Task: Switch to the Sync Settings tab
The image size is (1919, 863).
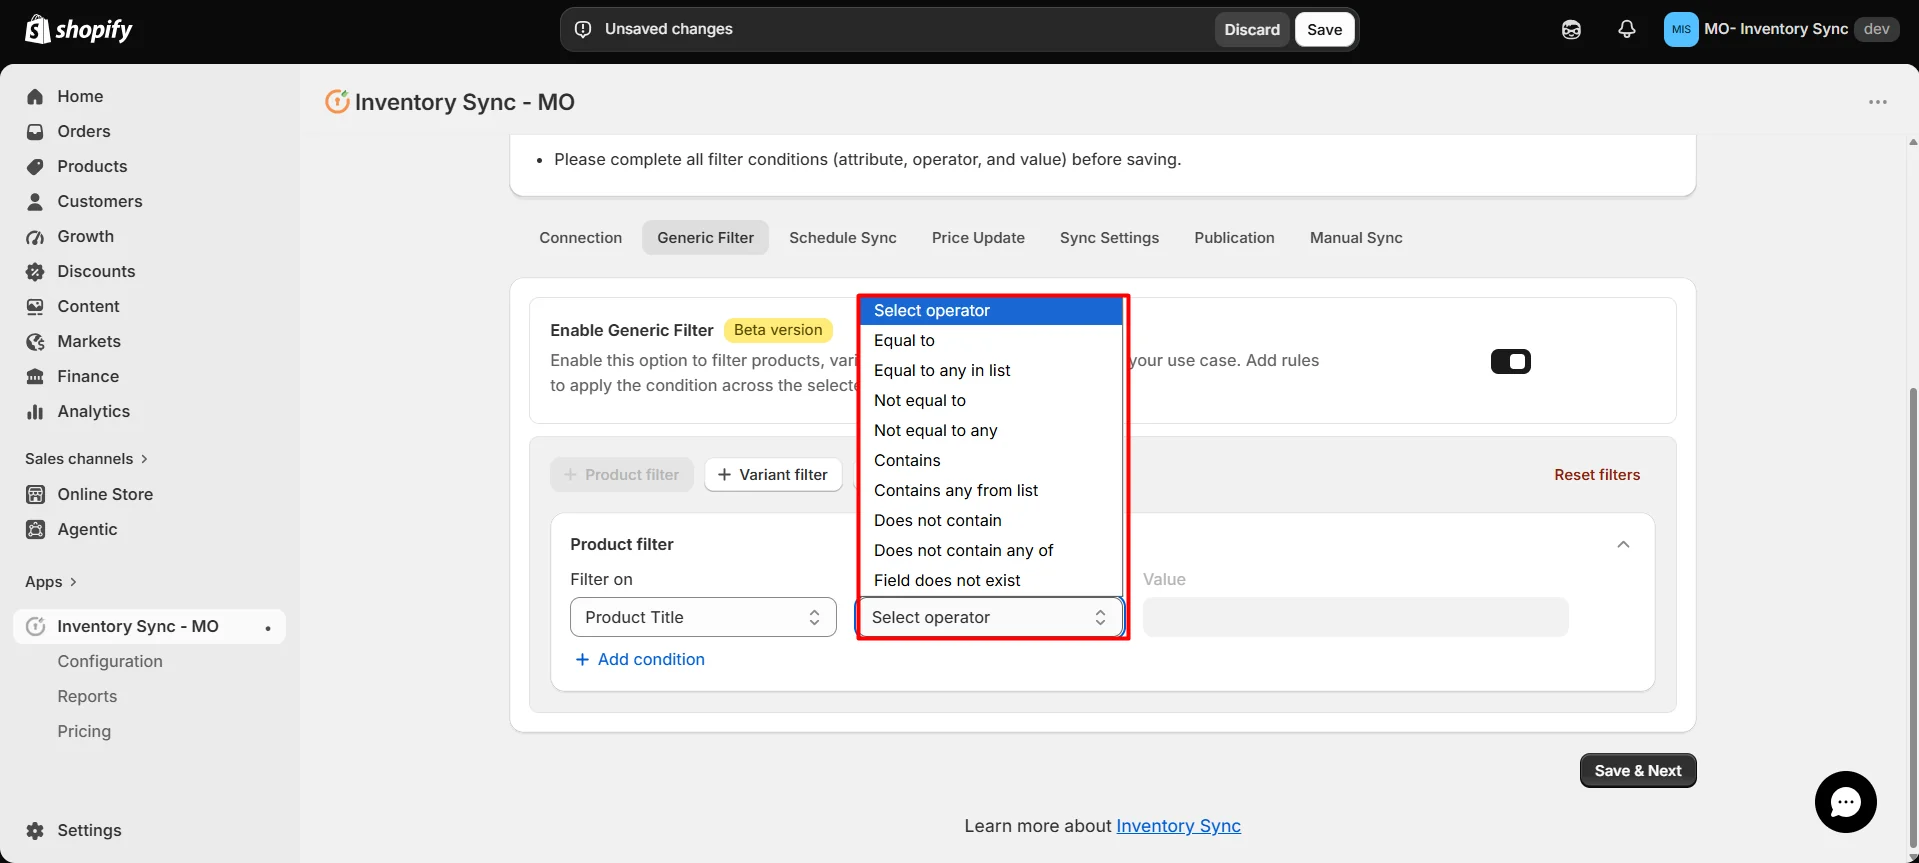Action: (x=1109, y=237)
